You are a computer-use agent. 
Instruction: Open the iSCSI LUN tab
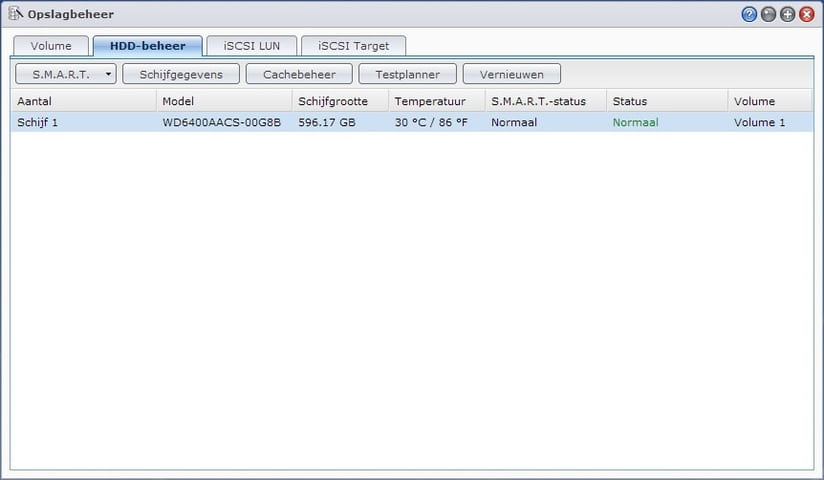pos(251,46)
